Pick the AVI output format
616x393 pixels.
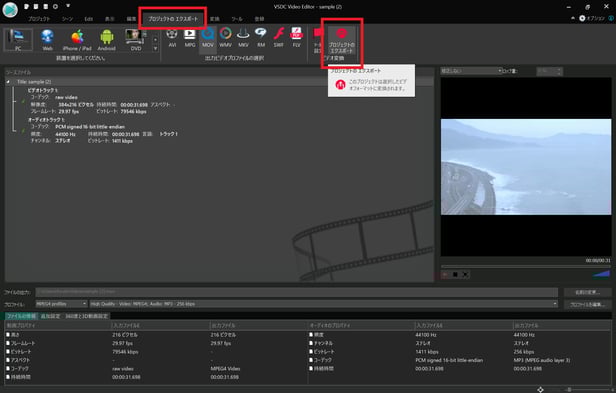click(x=172, y=37)
